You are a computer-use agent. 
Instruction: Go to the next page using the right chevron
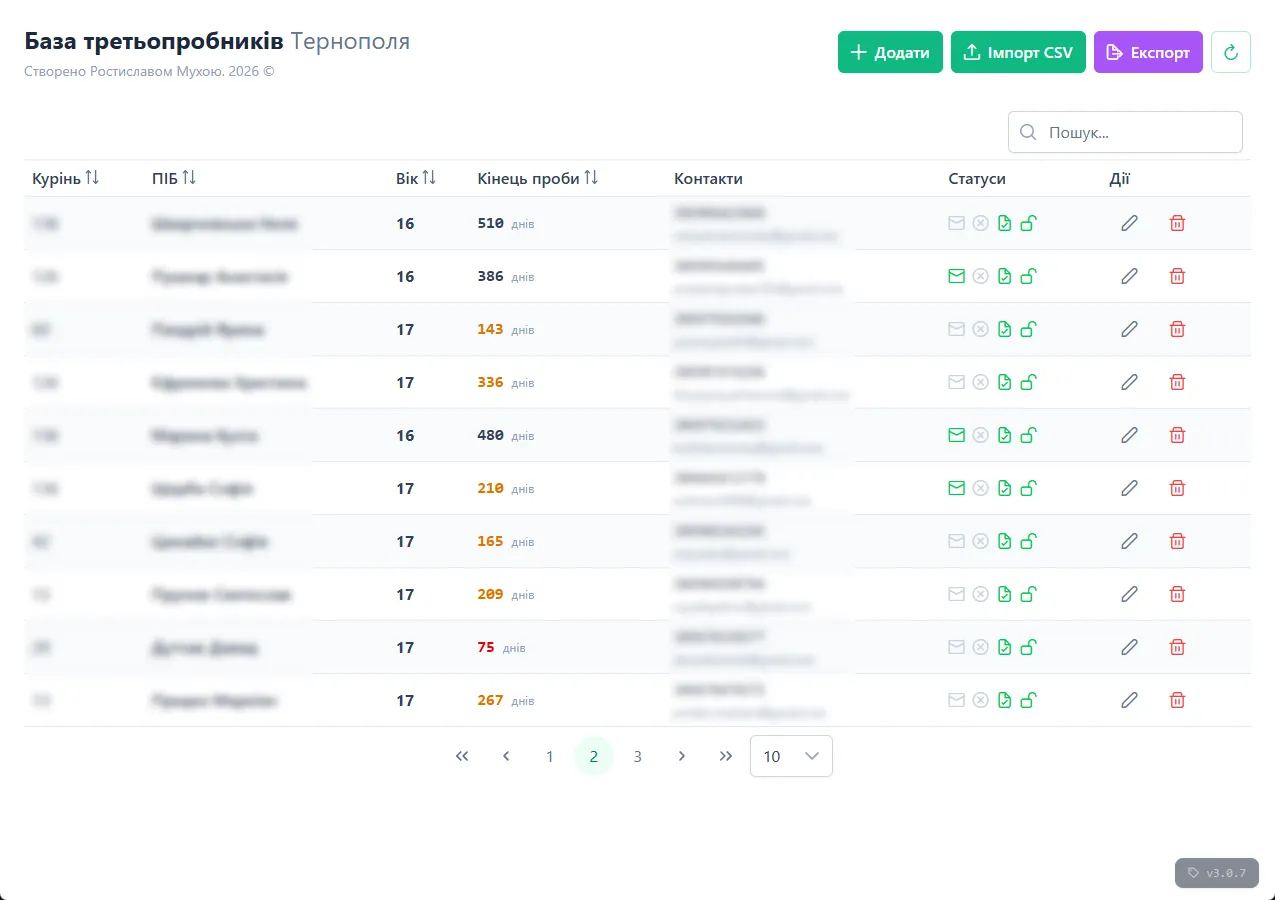click(682, 756)
